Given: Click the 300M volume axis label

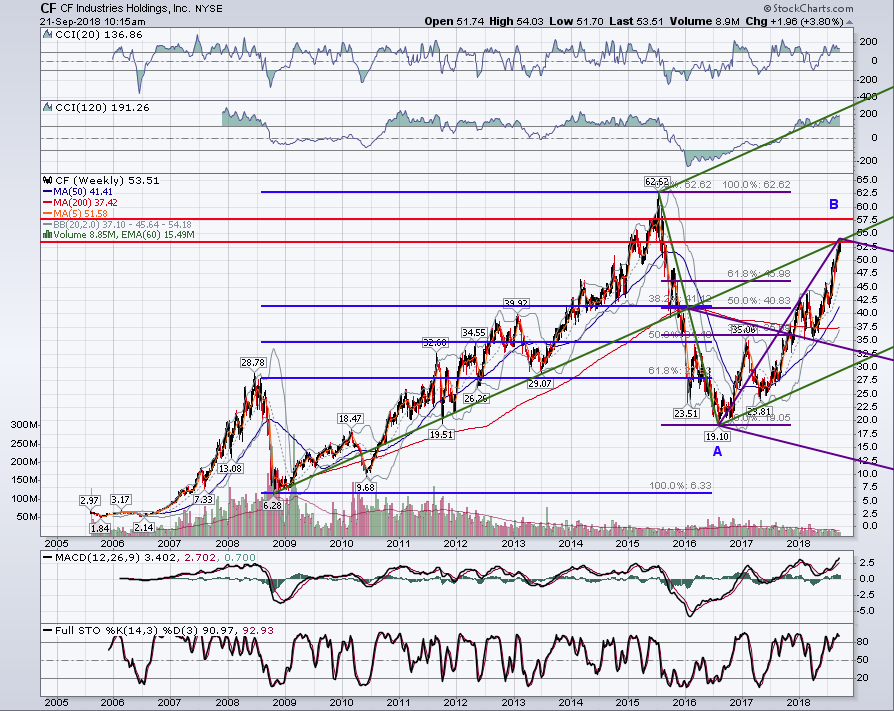Looking at the screenshot, I should (25, 425).
